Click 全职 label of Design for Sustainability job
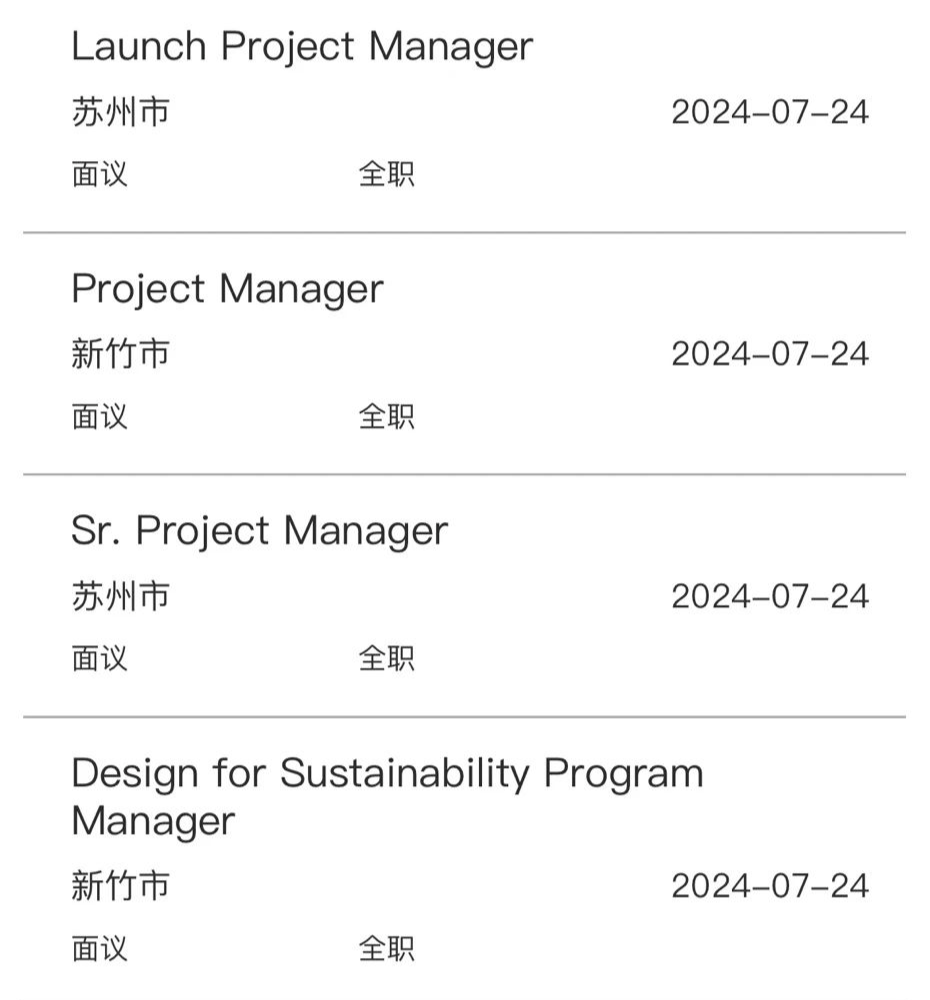The width and height of the screenshot is (930, 1000). click(387, 948)
